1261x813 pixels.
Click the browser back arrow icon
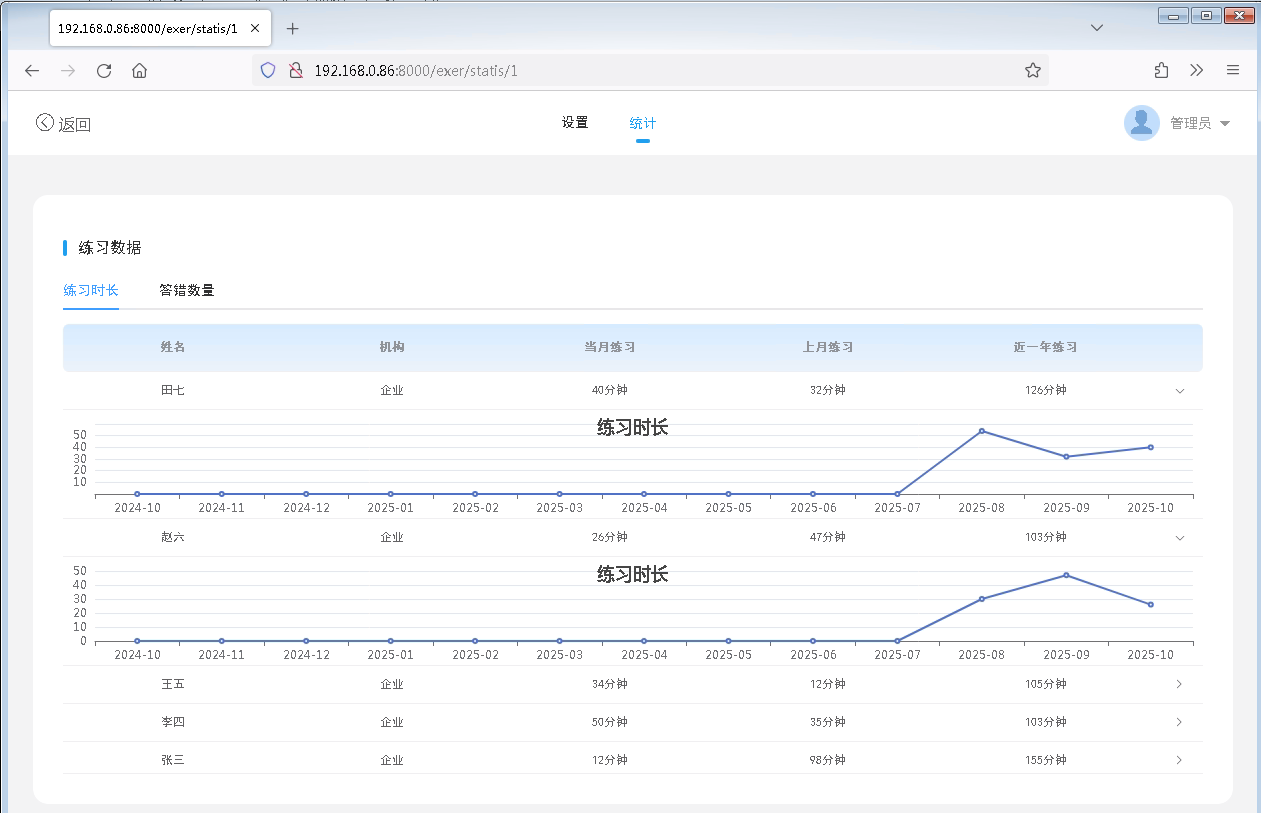[x=32, y=70]
